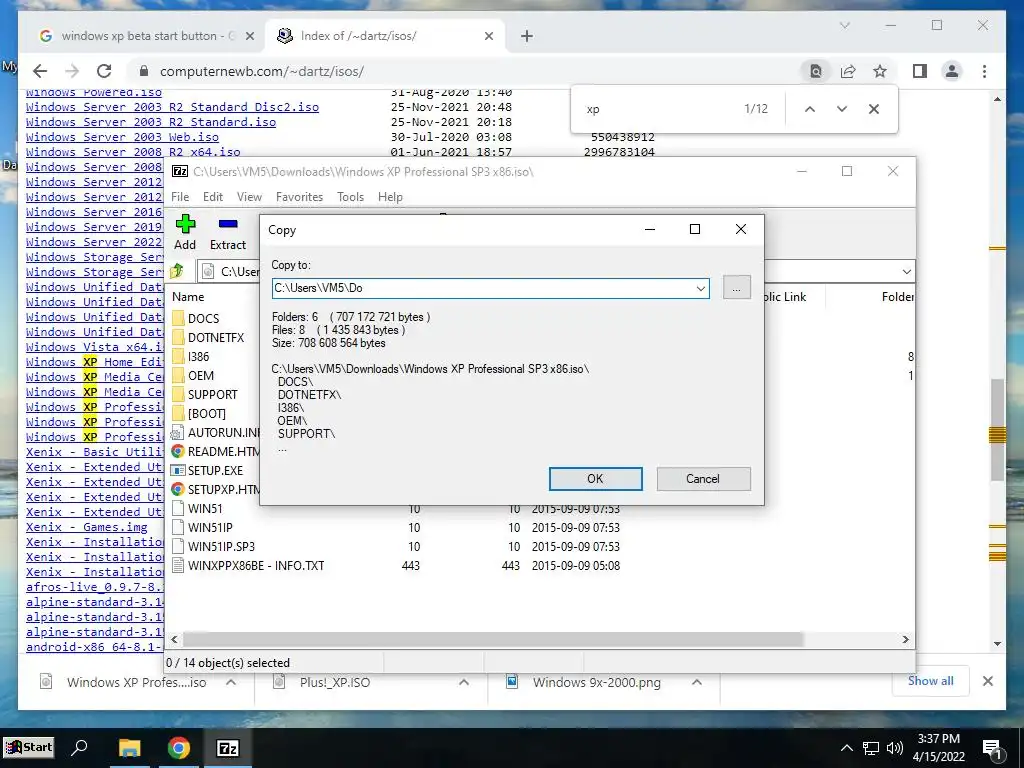This screenshot has width=1024, height=768.
Task: Click the Chrome address bar URL
Action: [x=262, y=71]
